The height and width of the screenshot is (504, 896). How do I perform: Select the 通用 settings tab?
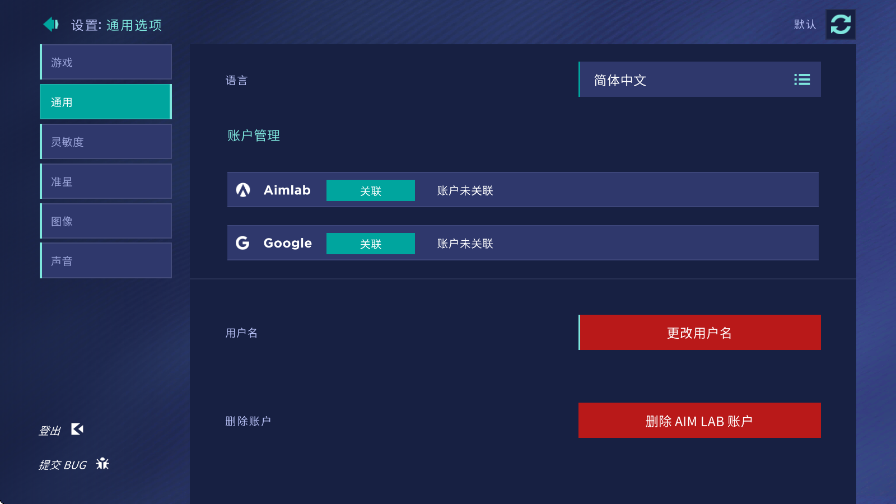[x=106, y=102]
